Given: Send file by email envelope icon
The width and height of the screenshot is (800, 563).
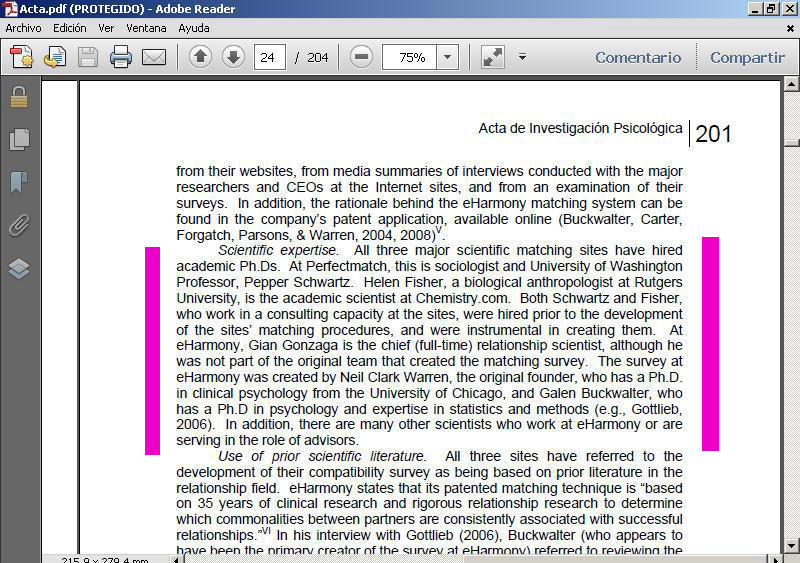Looking at the screenshot, I should pyautogui.click(x=154, y=57).
